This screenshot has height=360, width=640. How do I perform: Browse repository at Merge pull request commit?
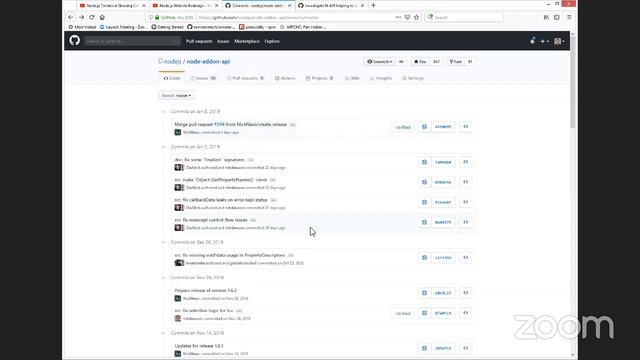point(466,127)
